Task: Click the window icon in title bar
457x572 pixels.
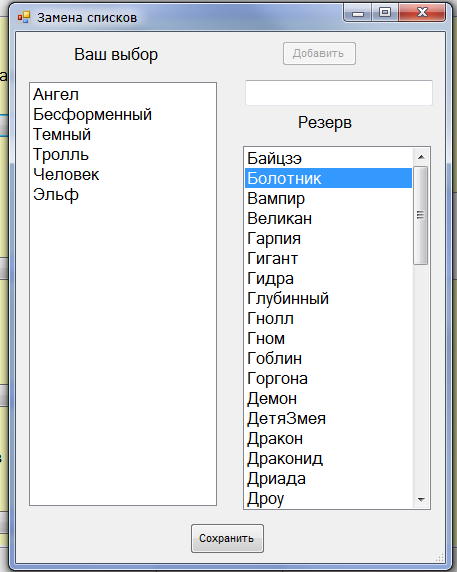Action: 24,17
